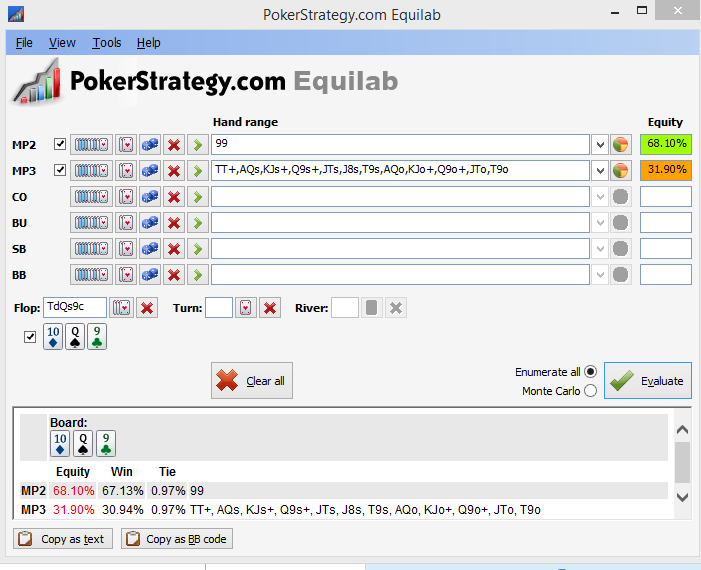
Task: Open the Help menu
Action: point(148,43)
